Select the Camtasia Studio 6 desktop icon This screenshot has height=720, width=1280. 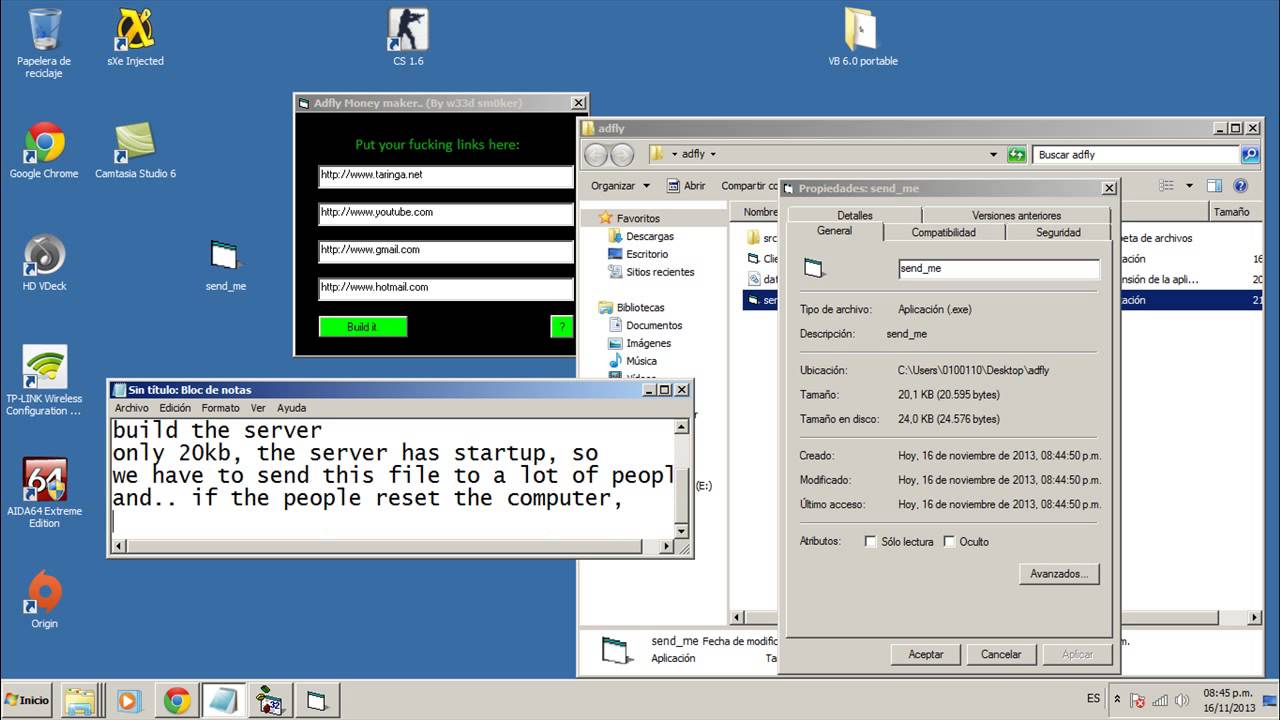point(135,151)
